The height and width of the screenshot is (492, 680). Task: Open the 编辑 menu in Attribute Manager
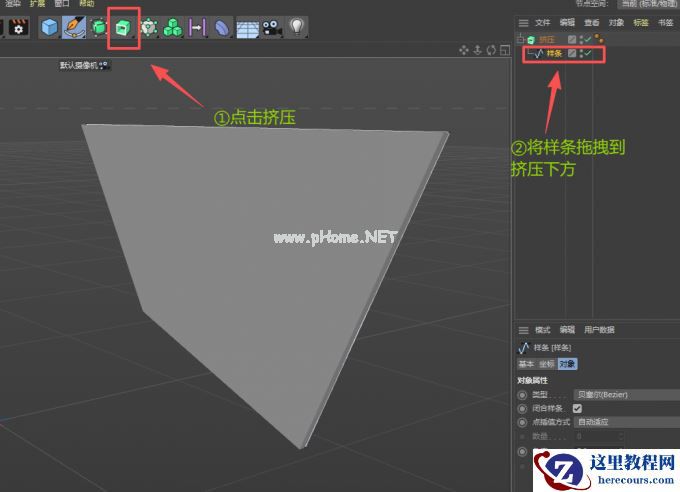[x=567, y=330]
